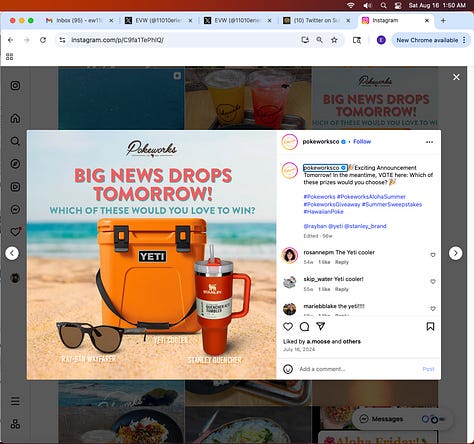Viewport: 474px width, 444px height.
Task: Open the More hamburger menu in sidebar
Action: [15, 401]
